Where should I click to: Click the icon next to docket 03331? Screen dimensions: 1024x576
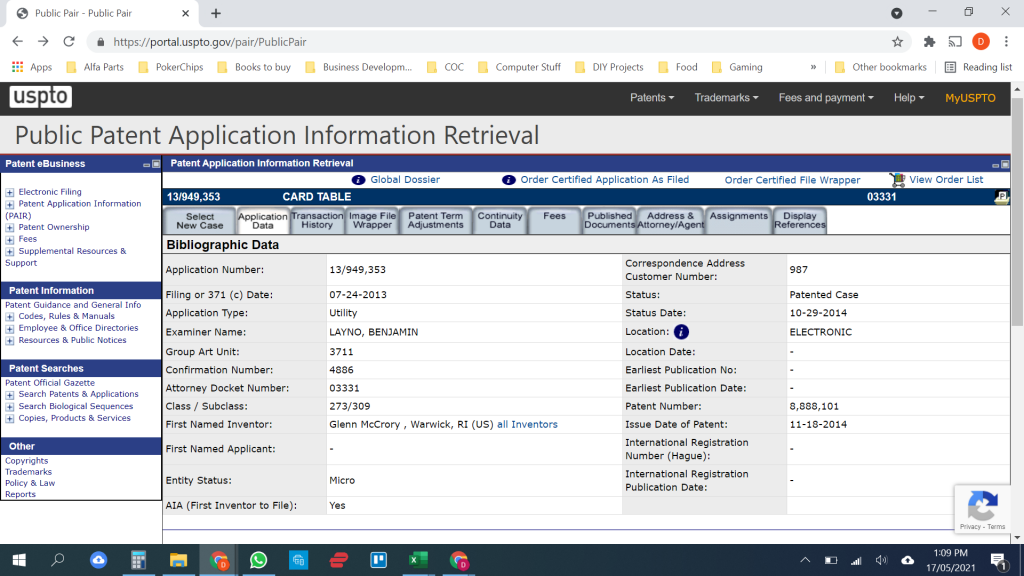tap(1001, 197)
